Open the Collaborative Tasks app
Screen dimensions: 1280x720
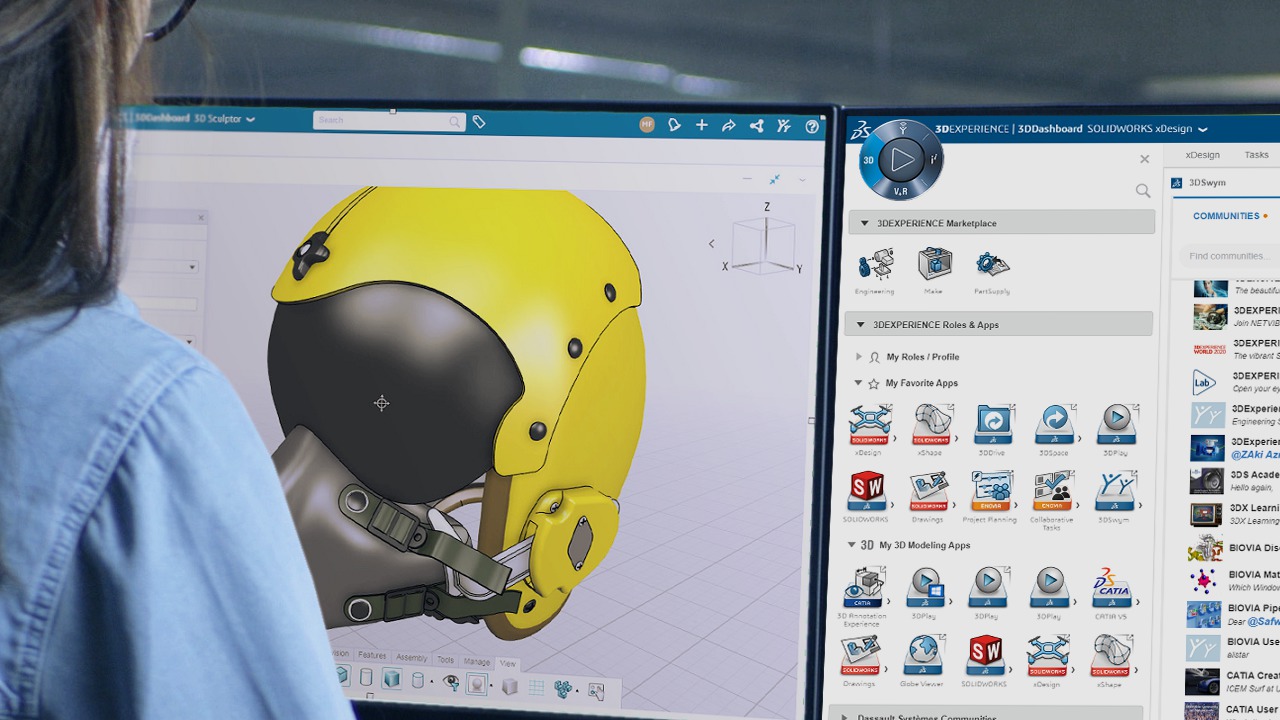[x=1055, y=492]
